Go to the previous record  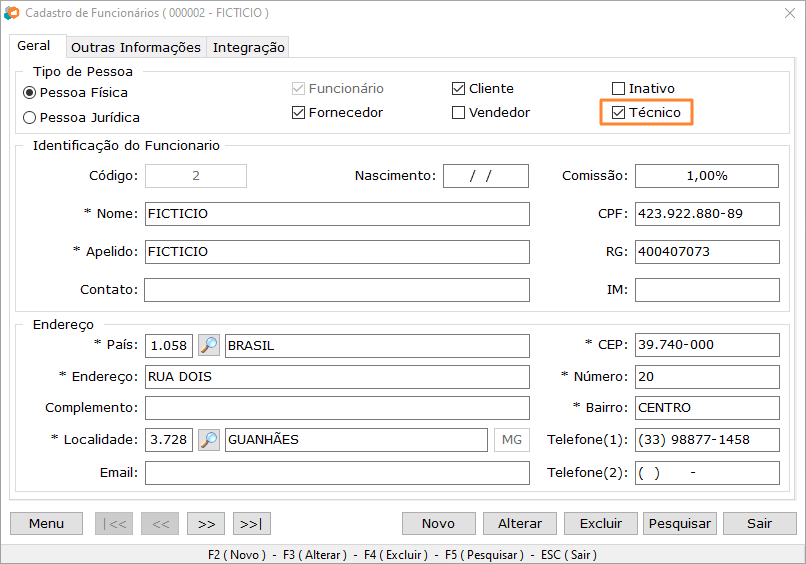point(160,523)
